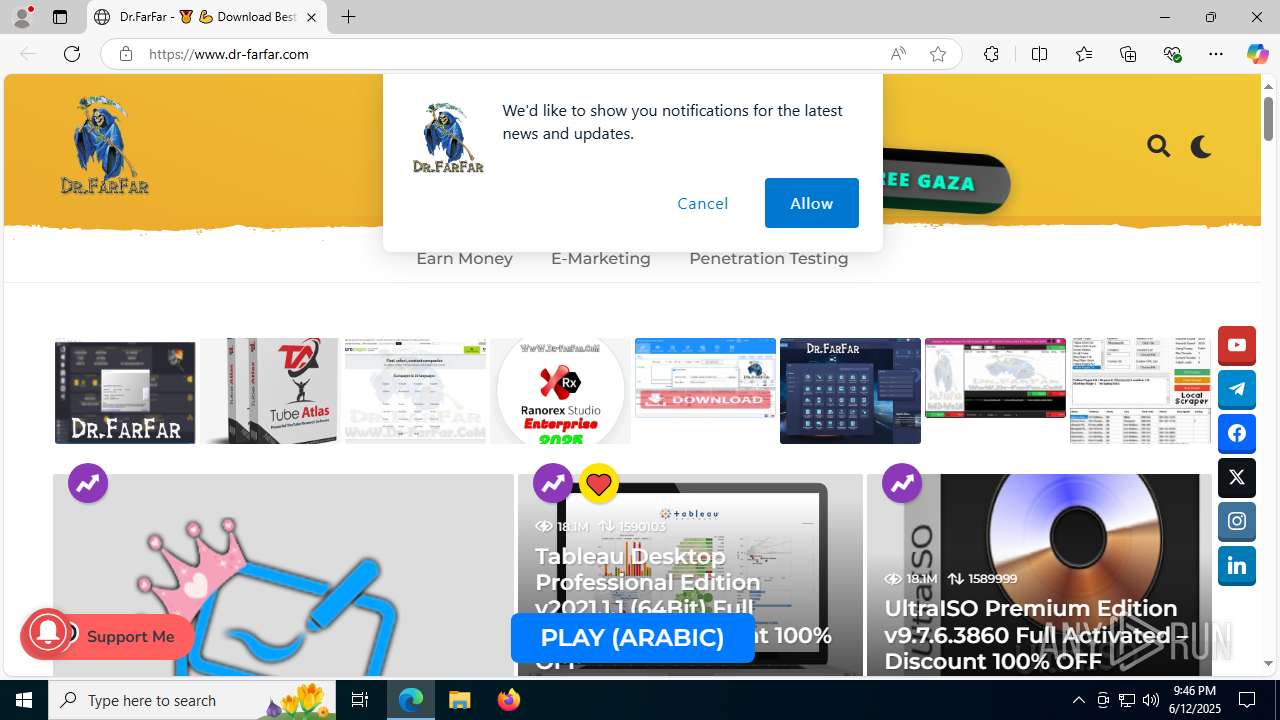
Task: Open Copilot sidebar
Action: (x=1257, y=54)
